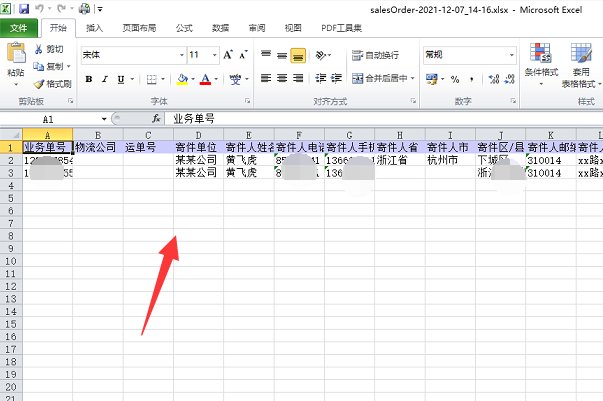Toggle Italic formatting
603x401 pixels.
tap(105, 79)
